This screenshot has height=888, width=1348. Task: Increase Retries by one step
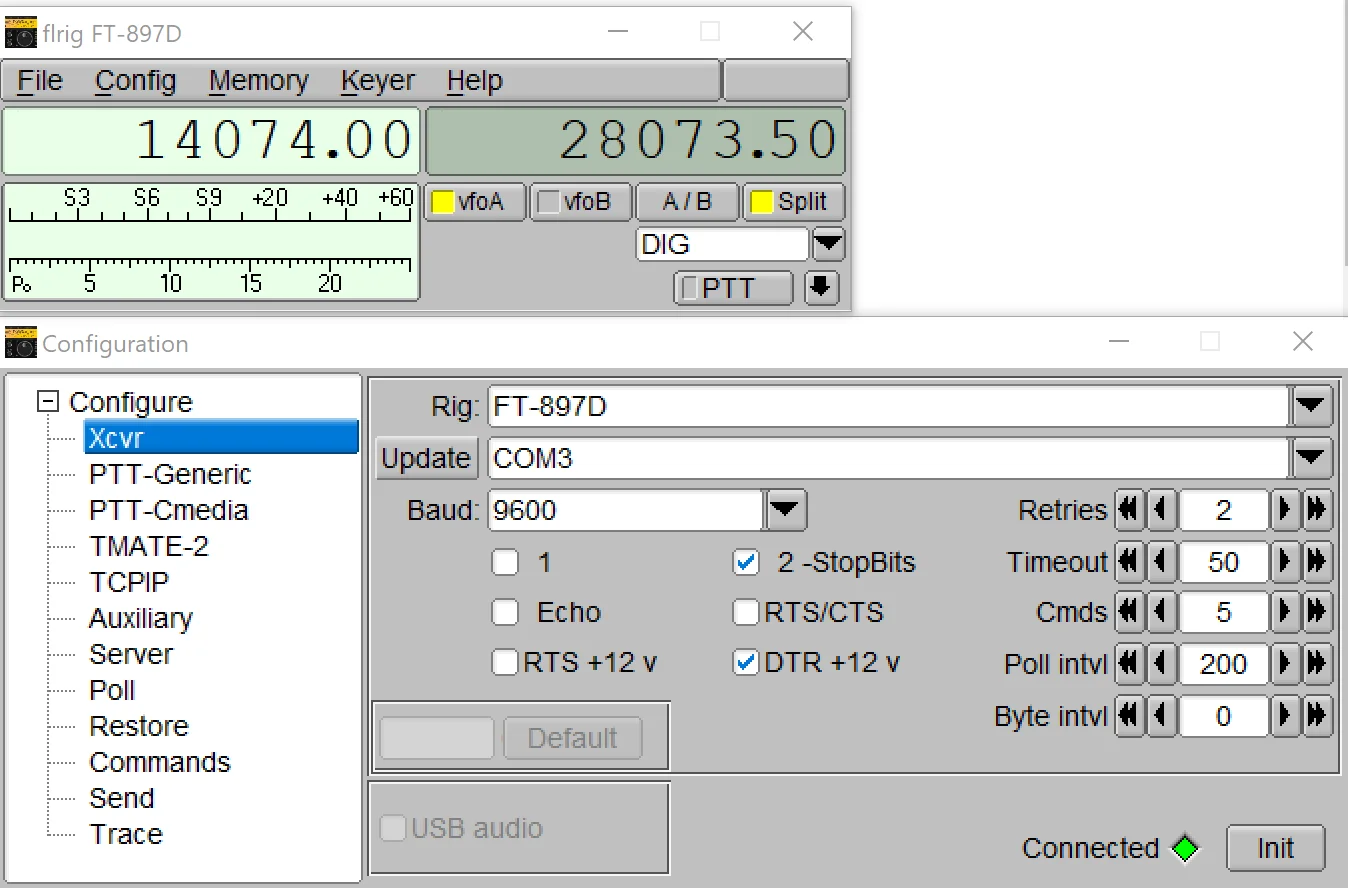tap(1285, 511)
